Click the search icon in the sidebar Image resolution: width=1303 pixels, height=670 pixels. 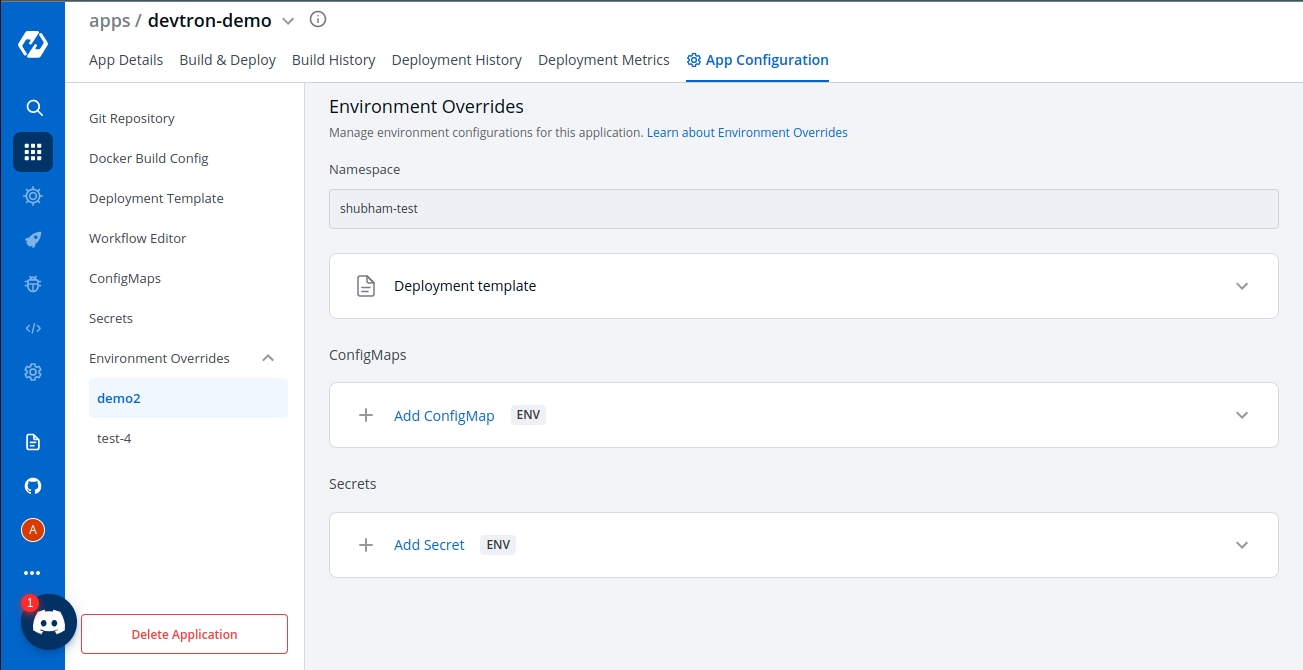(33, 108)
